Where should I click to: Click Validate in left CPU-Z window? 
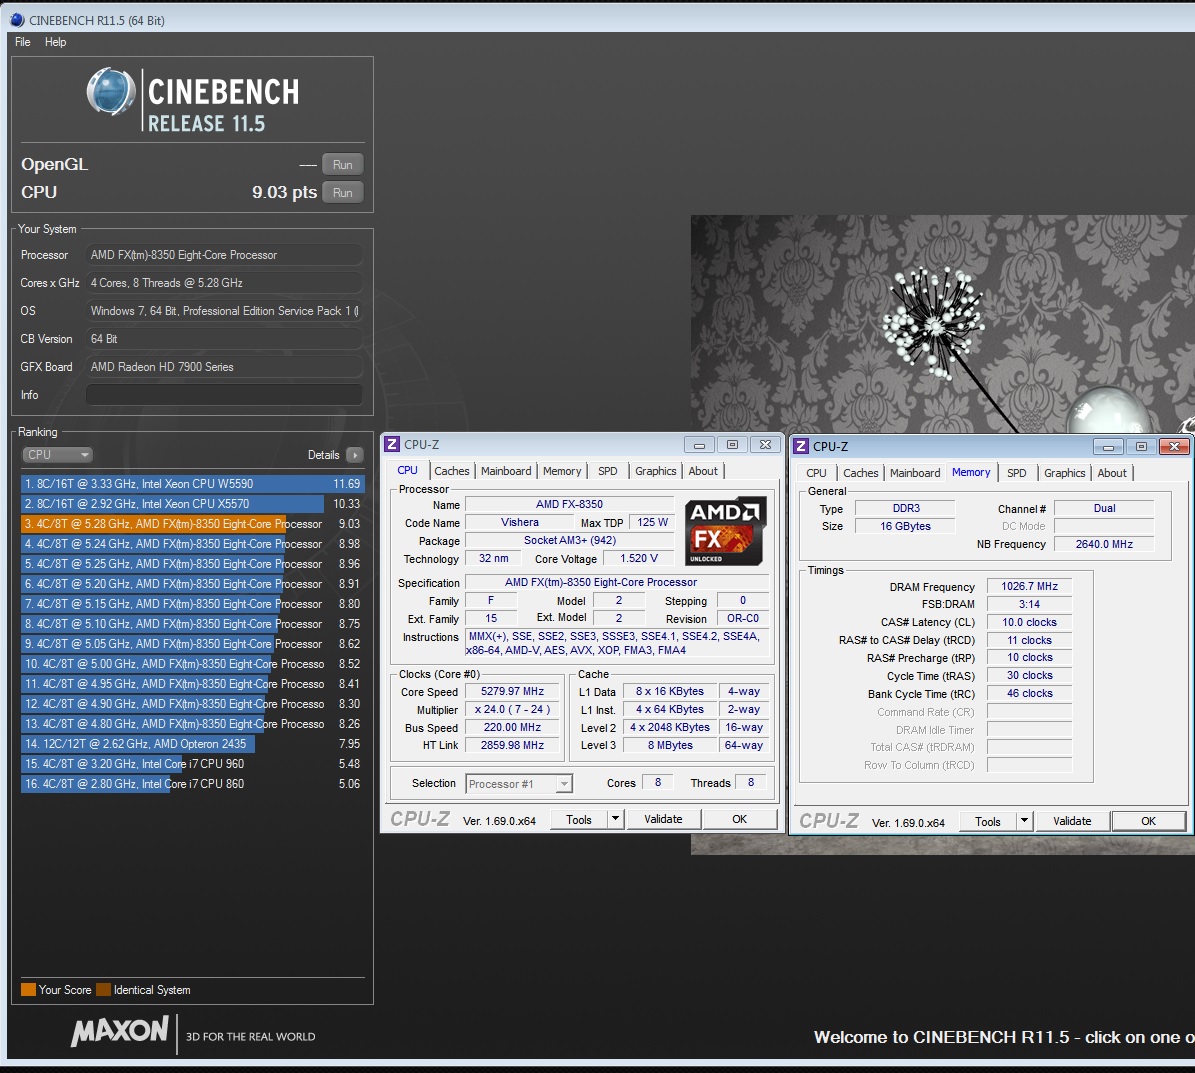[663, 819]
